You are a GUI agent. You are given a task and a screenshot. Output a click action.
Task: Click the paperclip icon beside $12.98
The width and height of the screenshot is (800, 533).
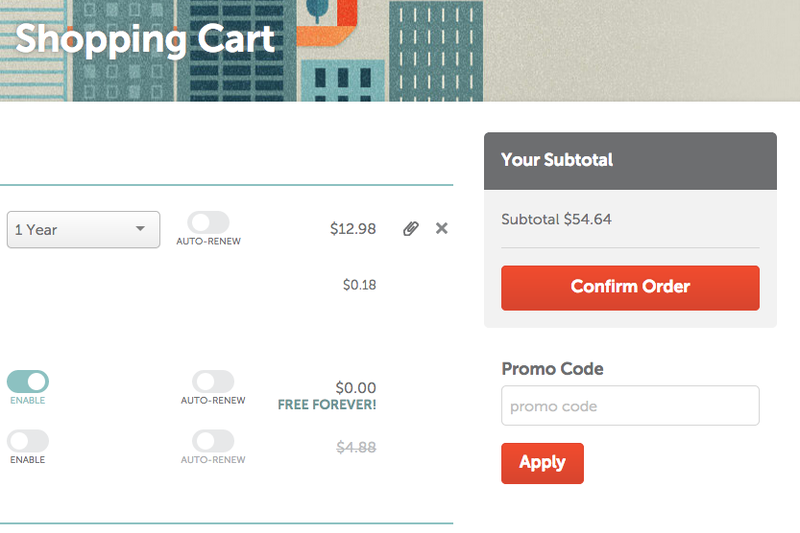(411, 229)
